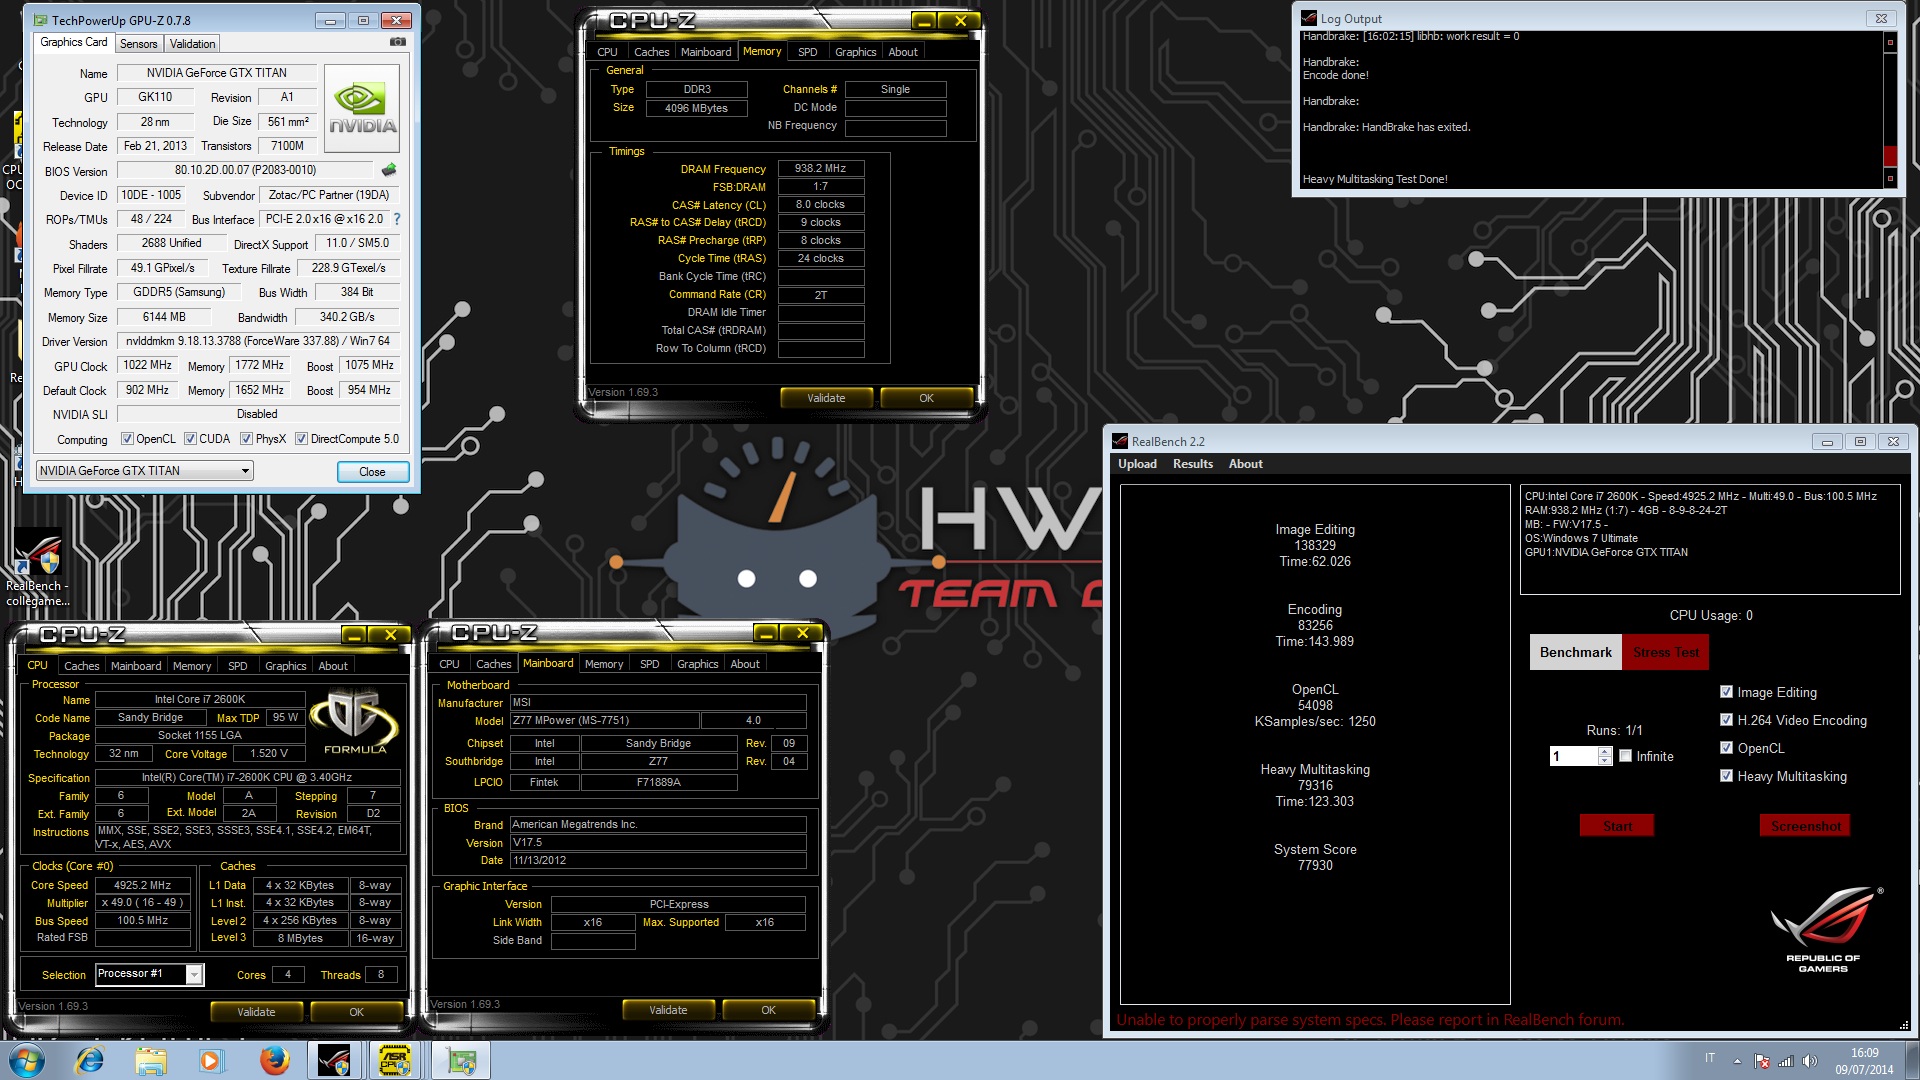
Task: Switch to RealBench via its taskbar icon
Action: [x=334, y=1060]
